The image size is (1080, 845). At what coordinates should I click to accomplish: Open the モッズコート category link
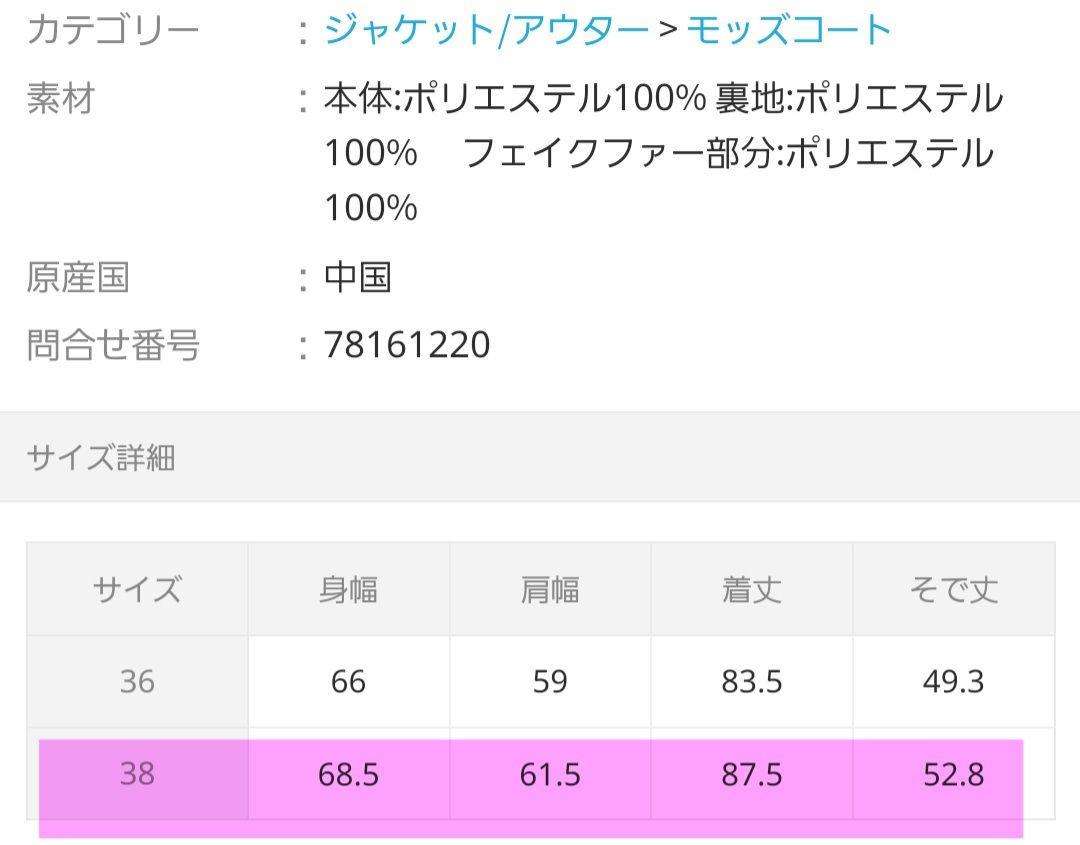(789, 30)
